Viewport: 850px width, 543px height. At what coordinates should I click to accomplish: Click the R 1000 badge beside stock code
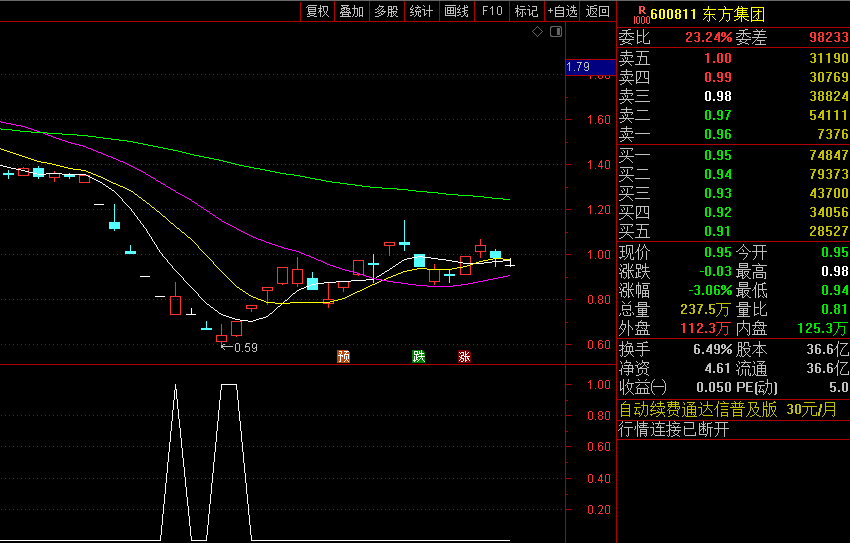640,13
